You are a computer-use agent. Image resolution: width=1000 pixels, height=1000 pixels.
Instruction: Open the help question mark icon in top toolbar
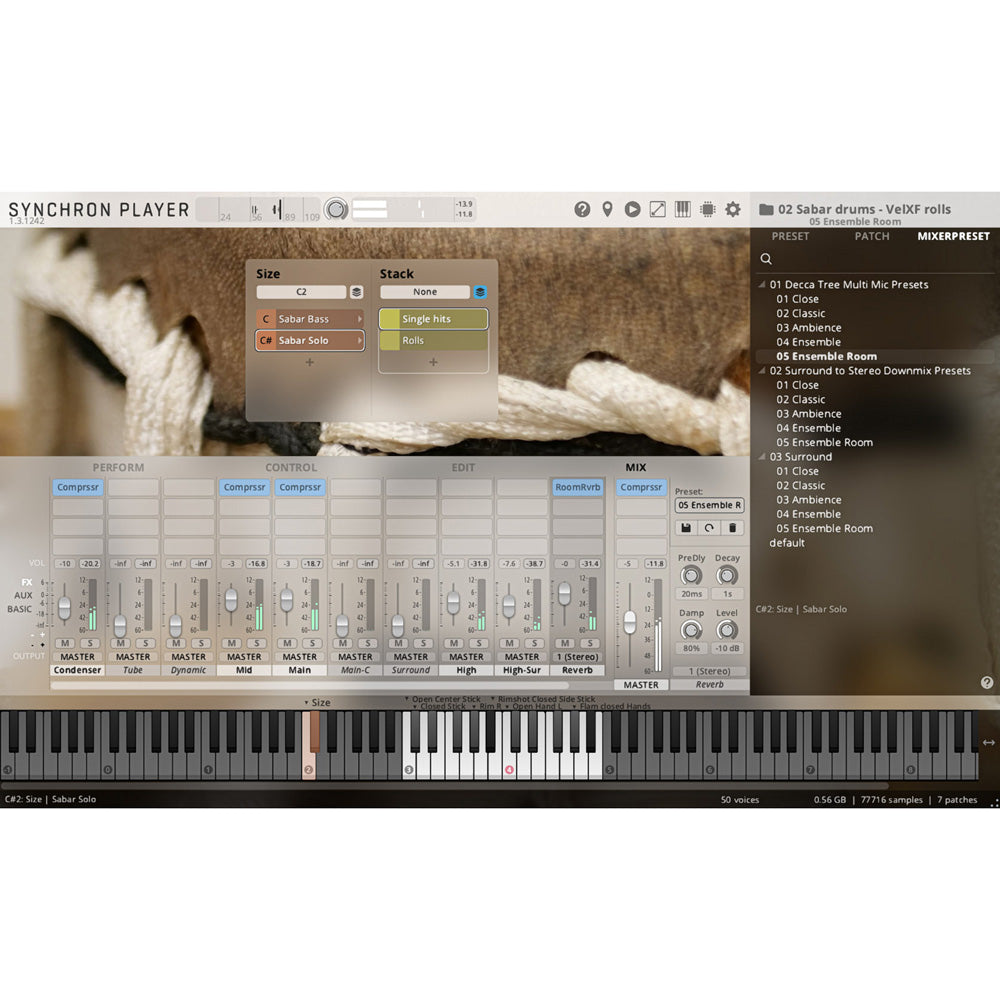tap(582, 209)
